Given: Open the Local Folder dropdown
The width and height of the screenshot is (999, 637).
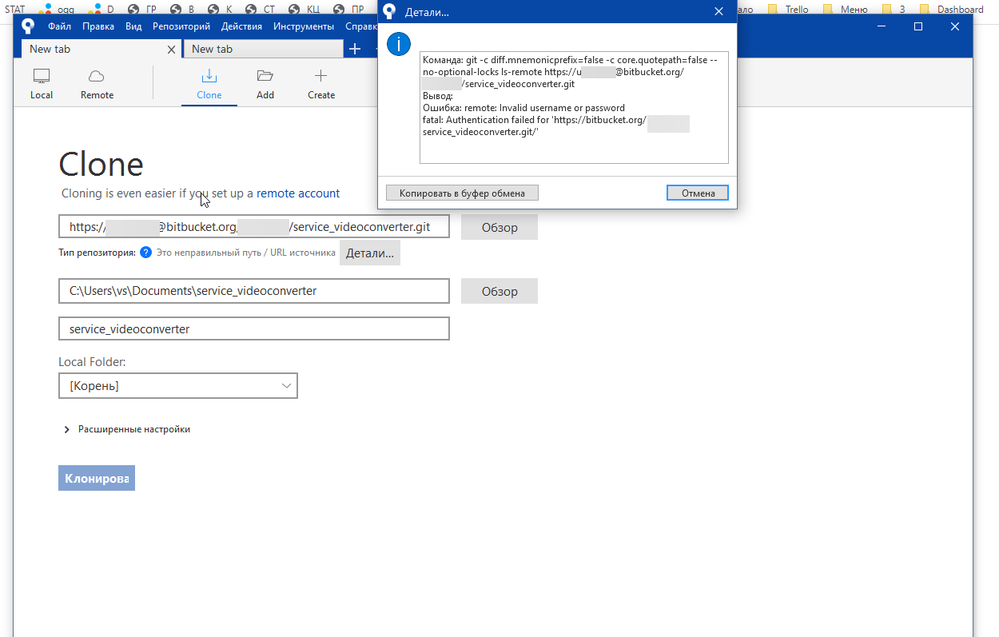Looking at the screenshot, I should (x=178, y=386).
